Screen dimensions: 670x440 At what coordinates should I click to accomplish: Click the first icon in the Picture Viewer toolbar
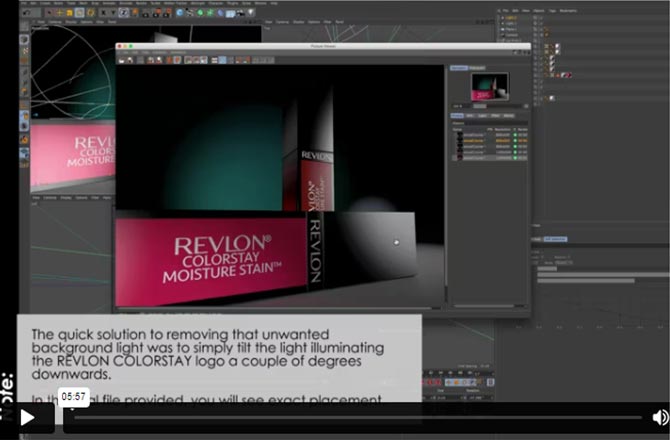[x=123, y=60]
